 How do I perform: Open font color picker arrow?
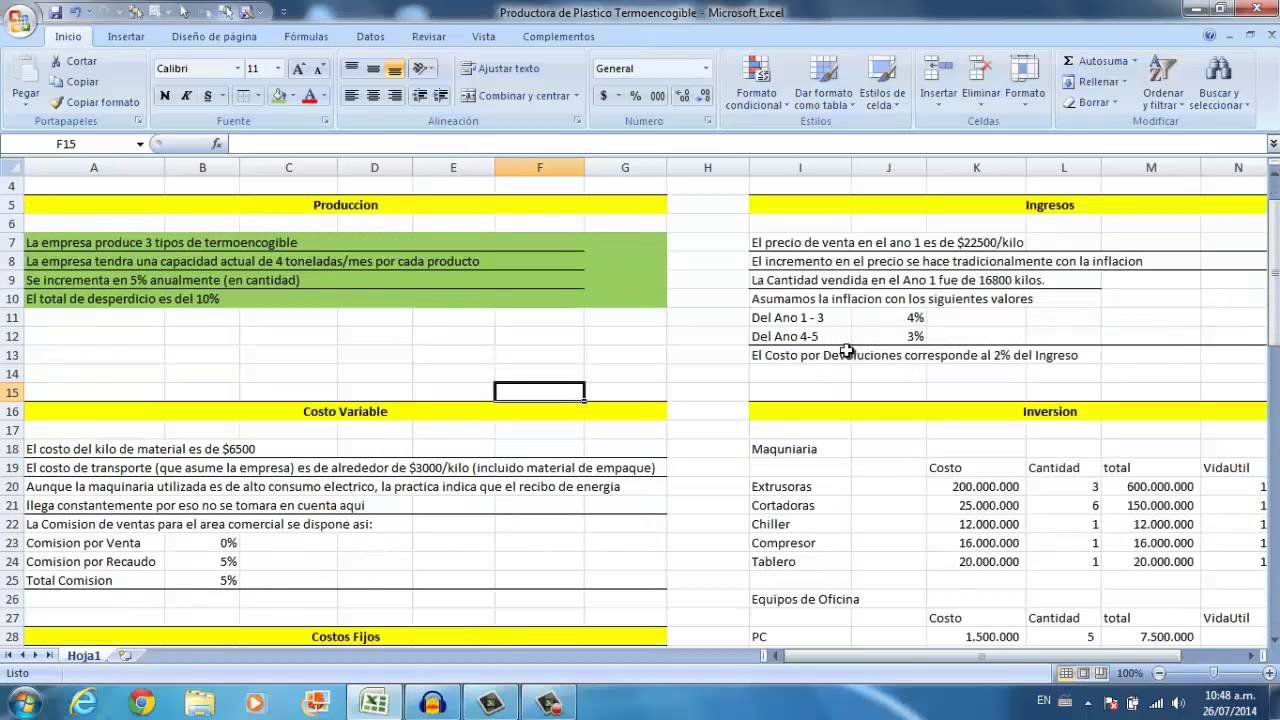pos(324,96)
